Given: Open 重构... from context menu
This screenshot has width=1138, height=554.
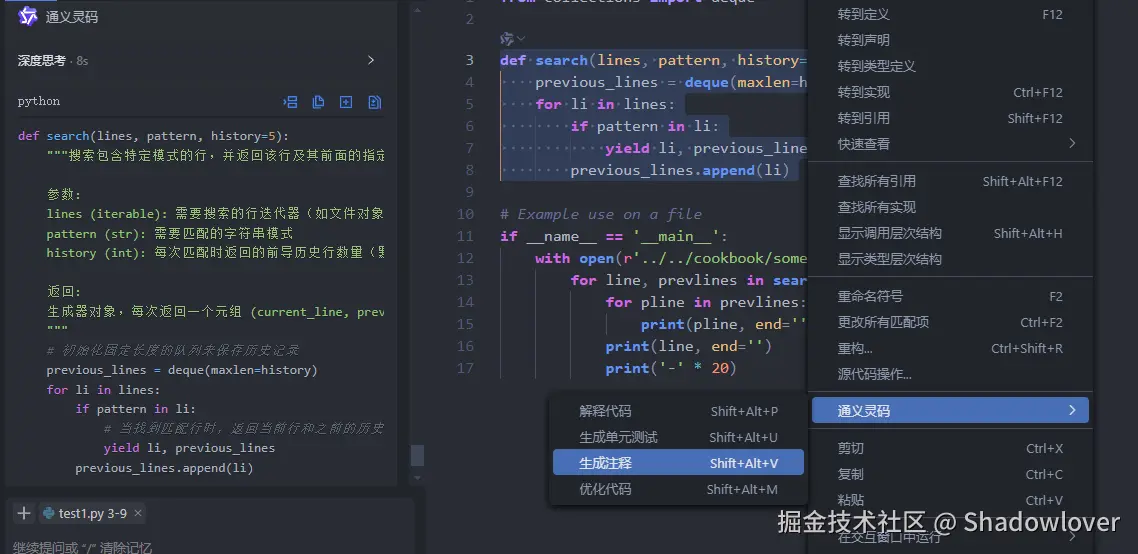Looking at the screenshot, I should click(949, 349).
